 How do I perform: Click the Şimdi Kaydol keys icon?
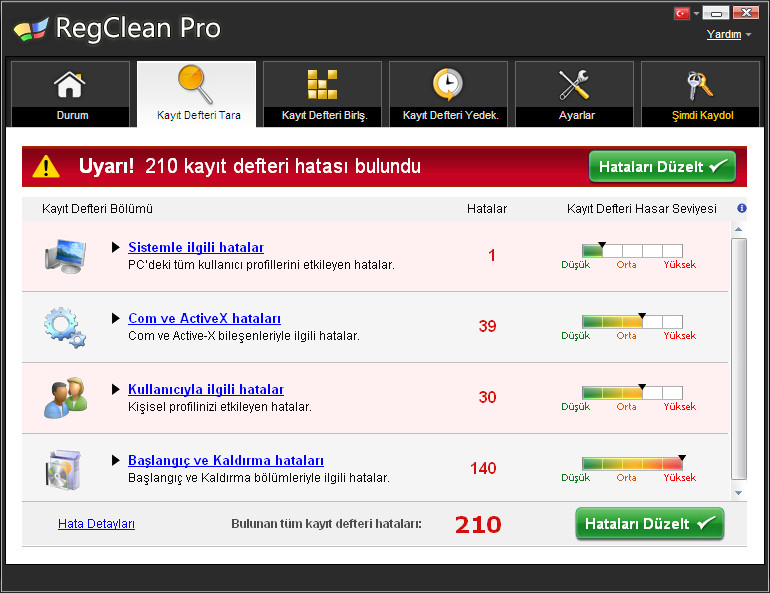pyautogui.click(x=701, y=84)
